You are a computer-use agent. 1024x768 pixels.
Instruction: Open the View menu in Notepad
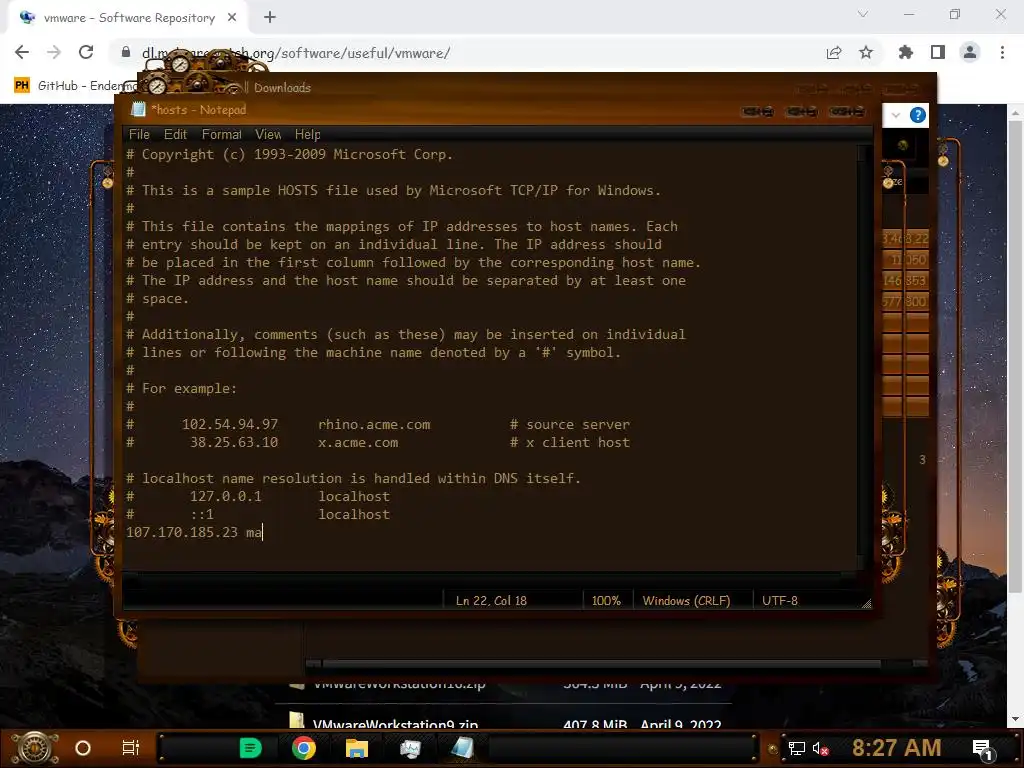(x=268, y=135)
